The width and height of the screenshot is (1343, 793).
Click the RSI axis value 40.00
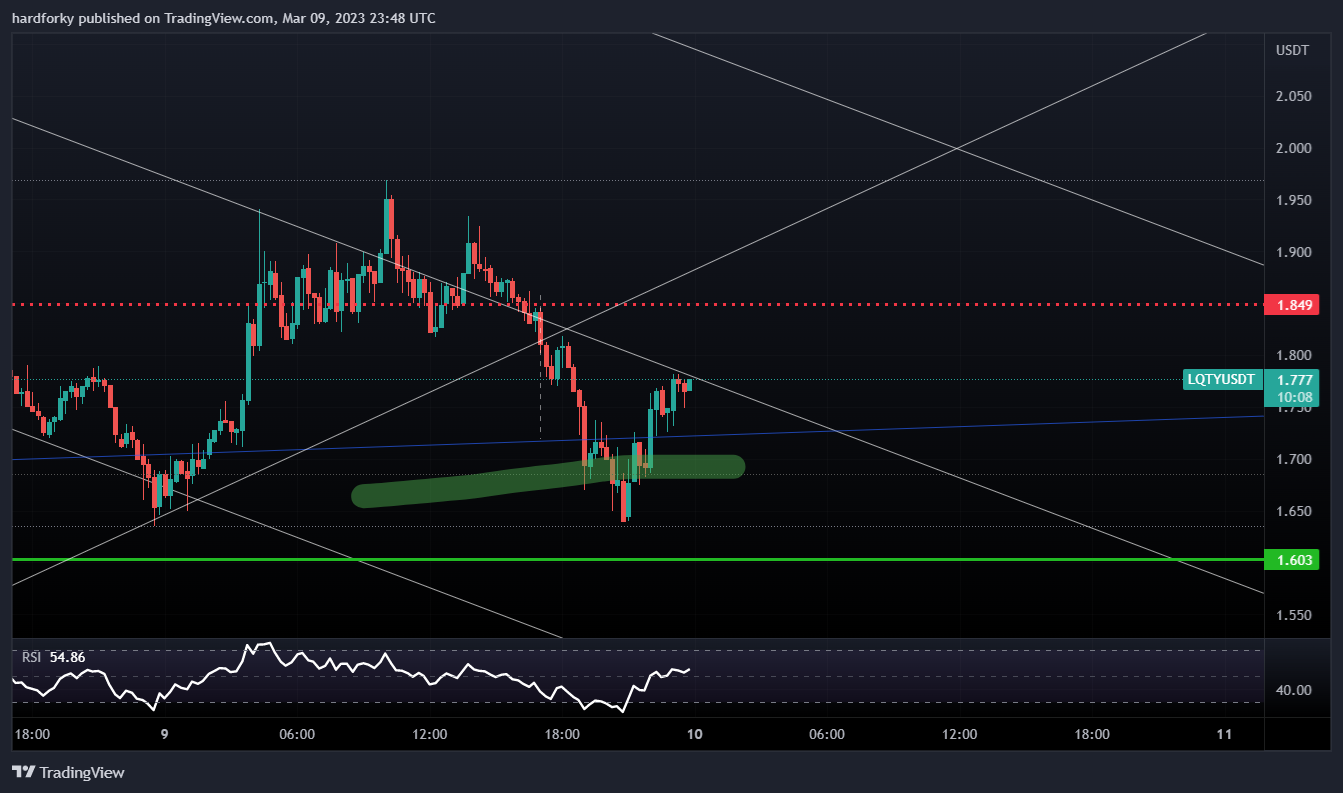point(1294,690)
